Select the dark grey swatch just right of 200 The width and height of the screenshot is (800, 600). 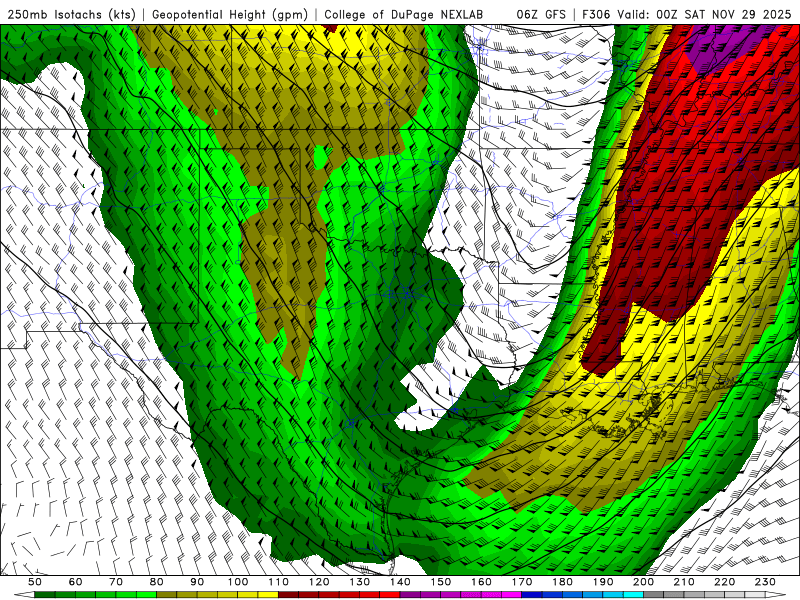(654, 595)
